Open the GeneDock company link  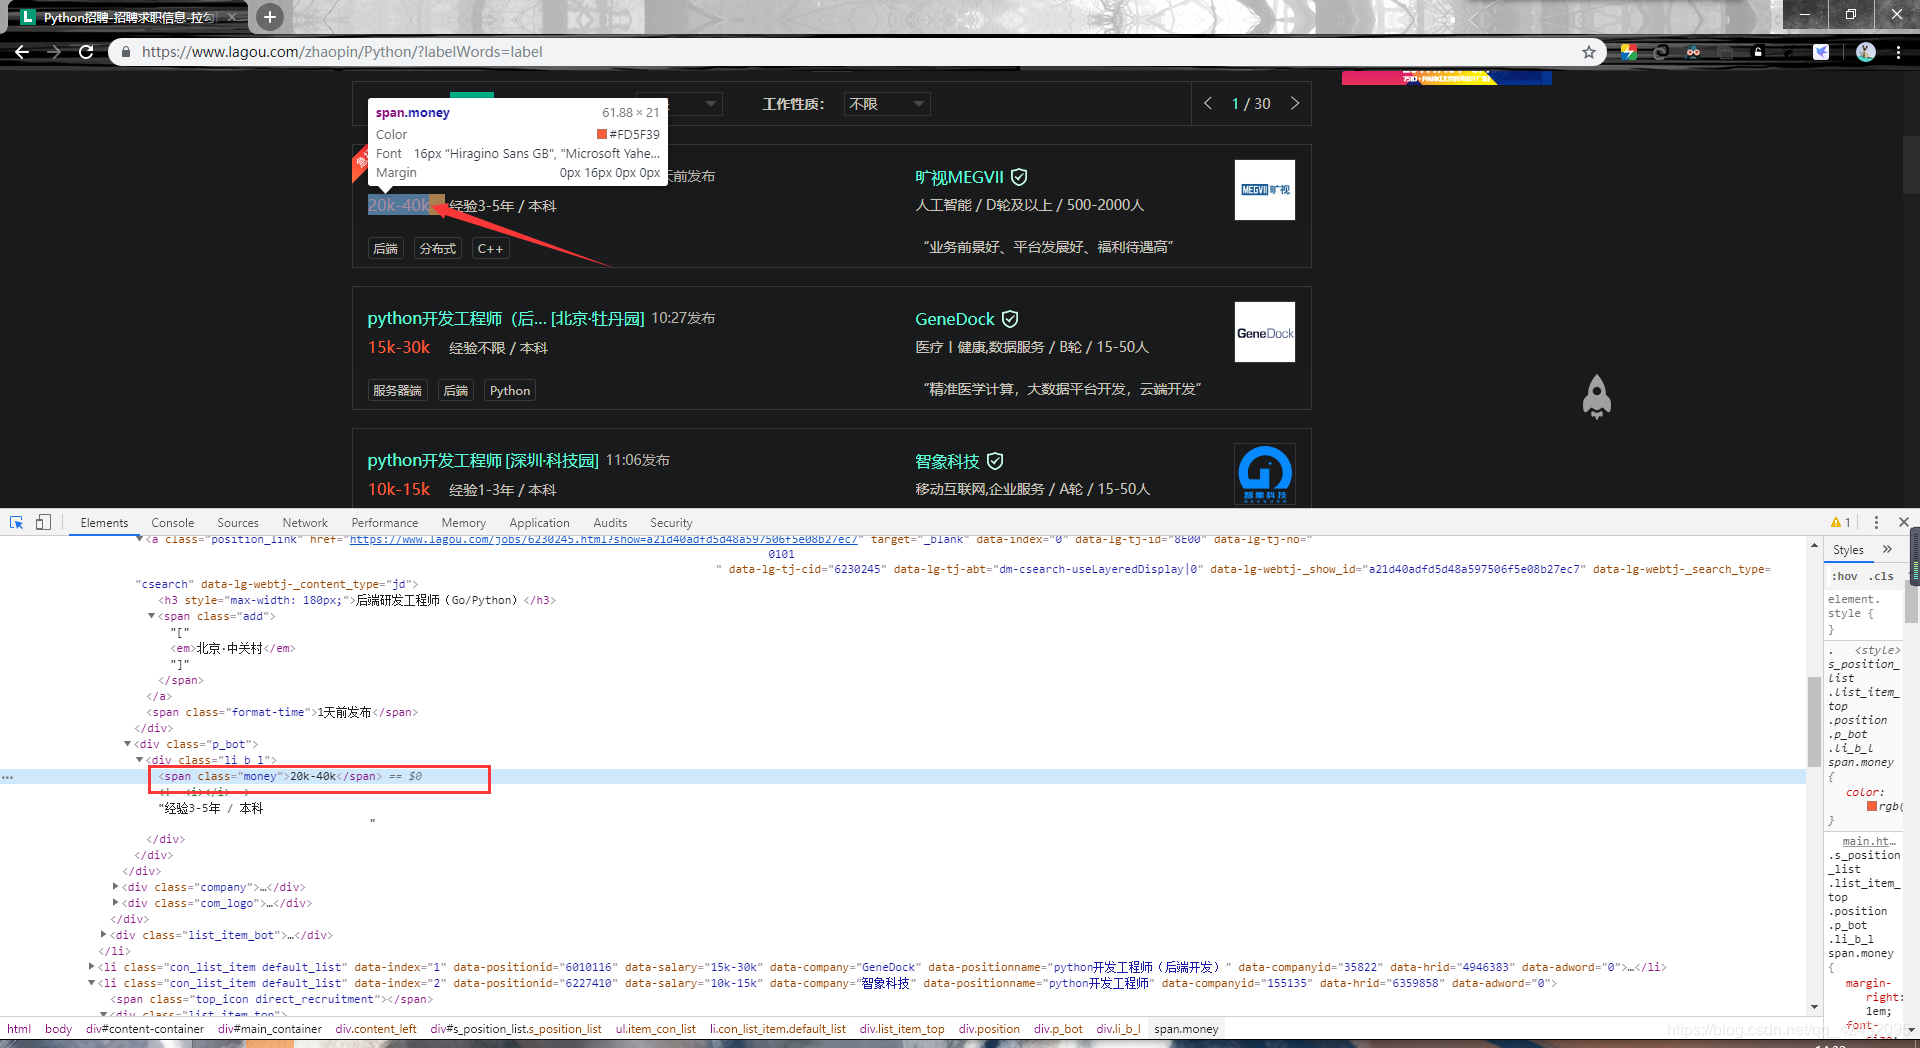coord(955,319)
